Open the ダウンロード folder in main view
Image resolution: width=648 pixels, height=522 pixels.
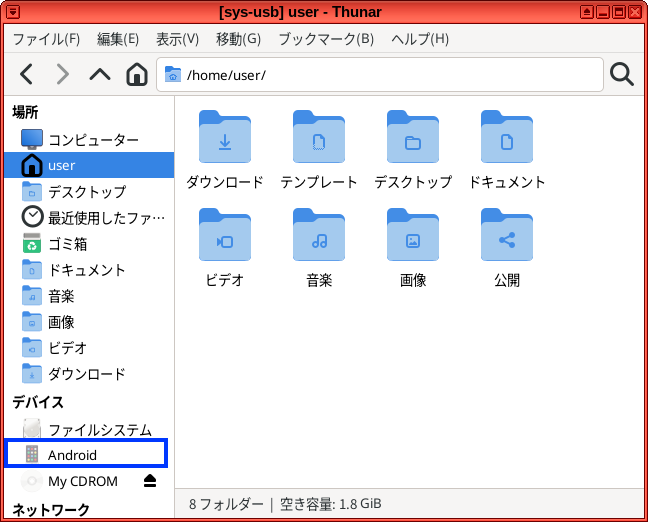tap(225, 150)
